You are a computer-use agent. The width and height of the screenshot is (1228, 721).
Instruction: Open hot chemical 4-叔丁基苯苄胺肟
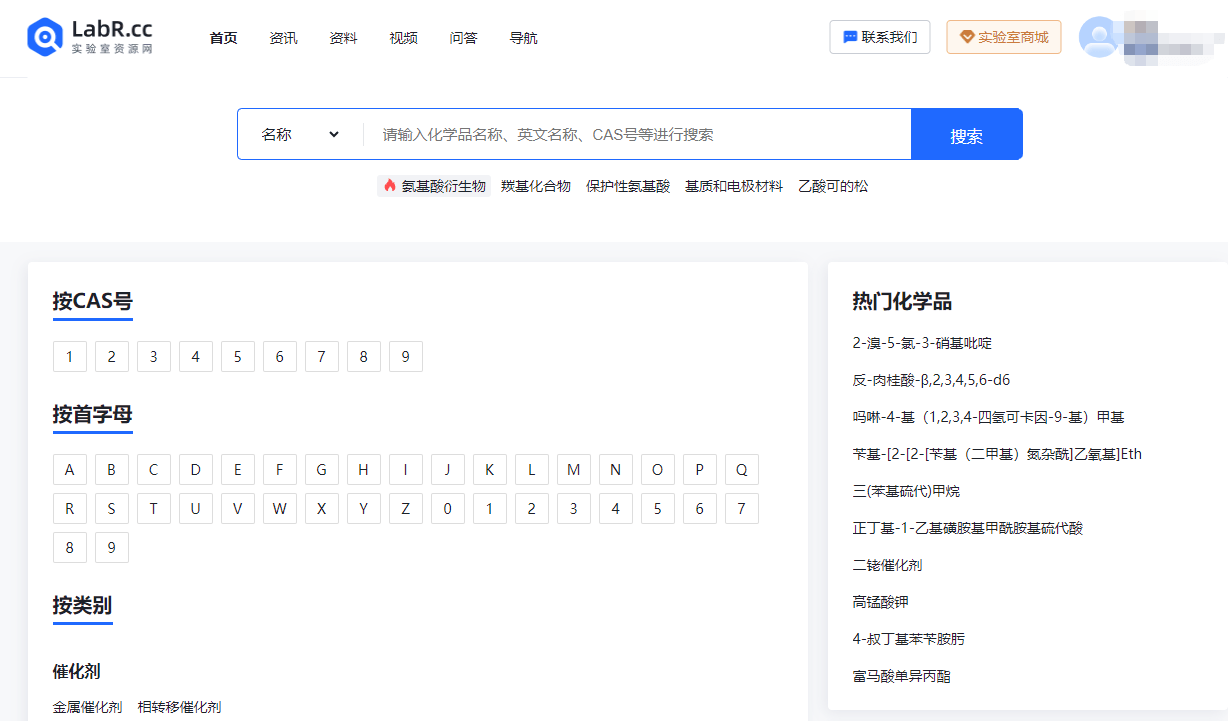[909, 639]
